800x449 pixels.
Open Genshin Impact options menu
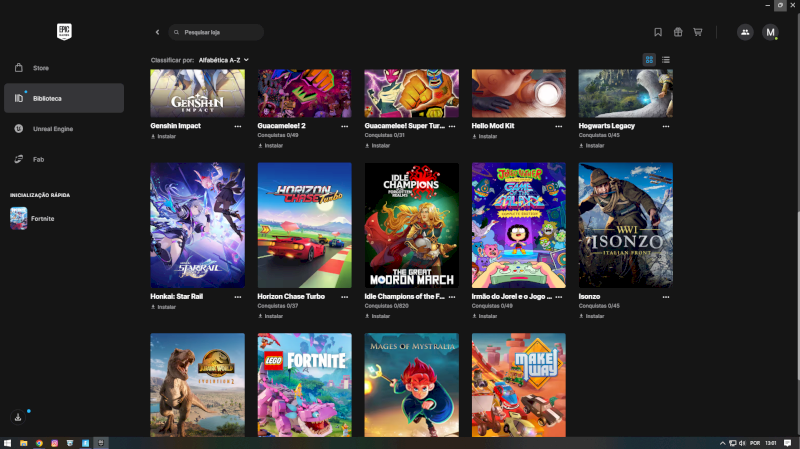238,126
